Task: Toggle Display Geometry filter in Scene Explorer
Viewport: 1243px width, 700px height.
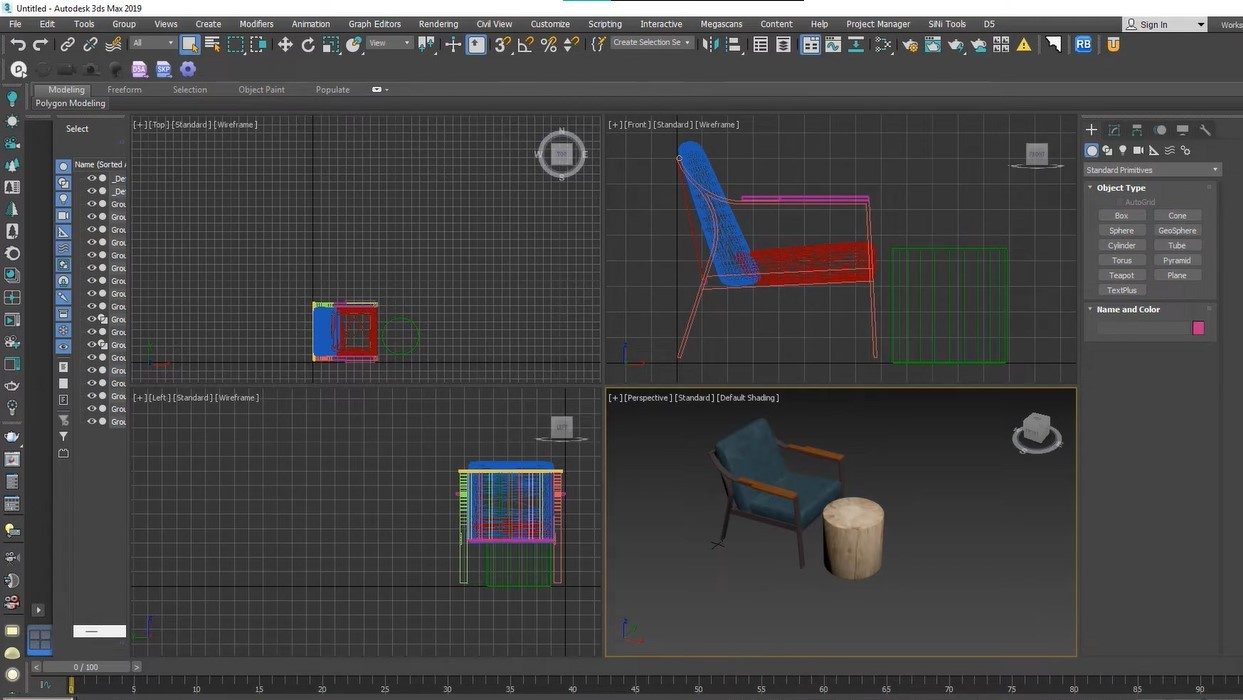Action: pyautogui.click(x=63, y=166)
